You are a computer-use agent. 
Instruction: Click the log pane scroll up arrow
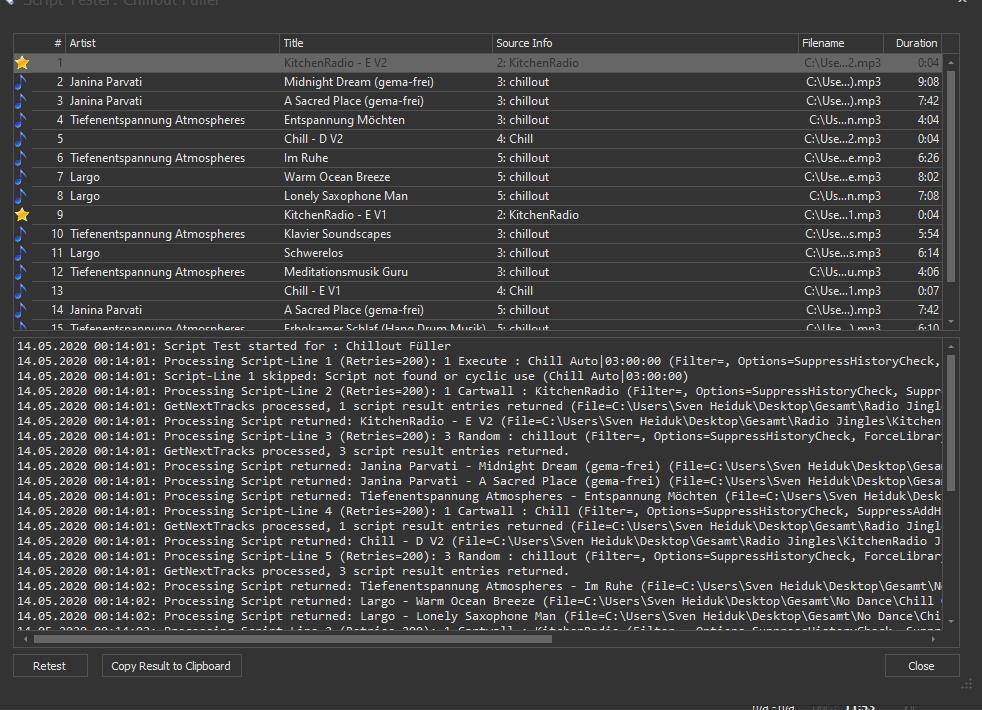pyautogui.click(x=951, y=346)
